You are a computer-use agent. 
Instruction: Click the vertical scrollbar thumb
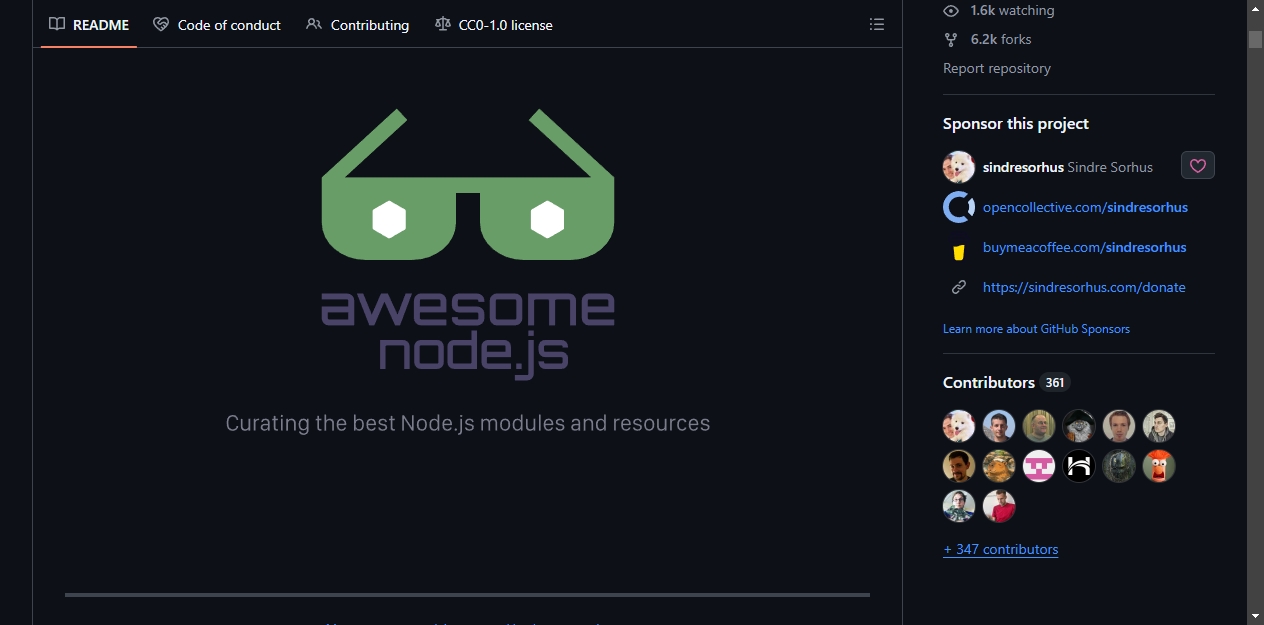(1255, 39)
